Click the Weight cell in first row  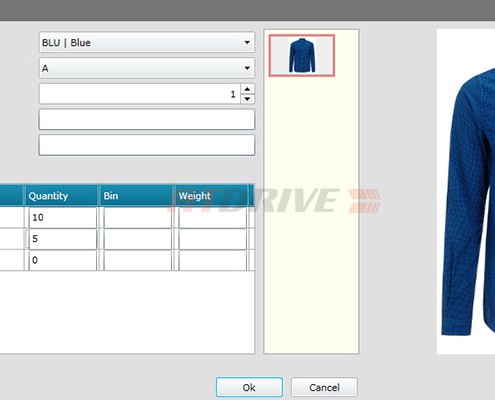click(x=213, y=218)
